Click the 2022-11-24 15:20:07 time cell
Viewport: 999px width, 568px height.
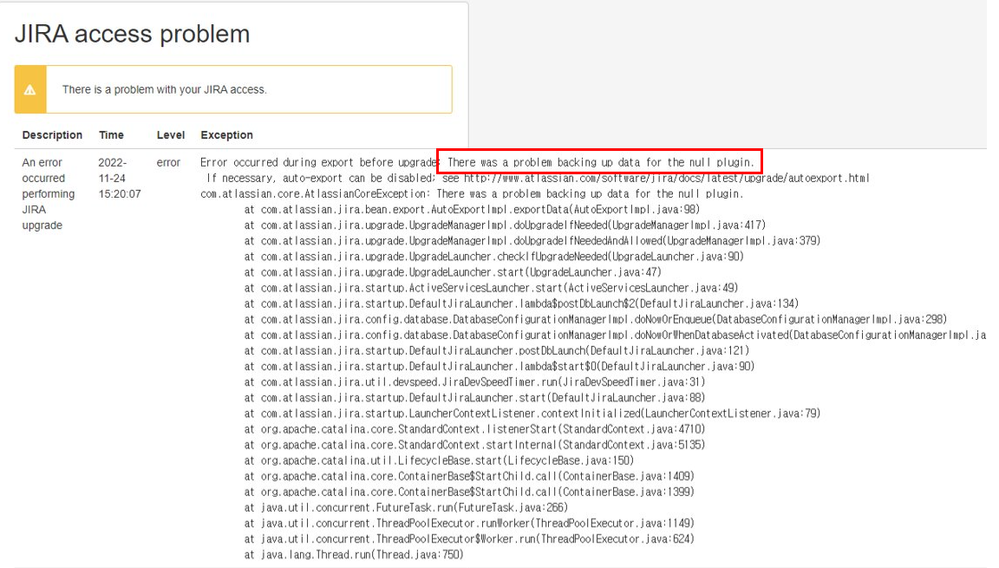coord(120,178)
